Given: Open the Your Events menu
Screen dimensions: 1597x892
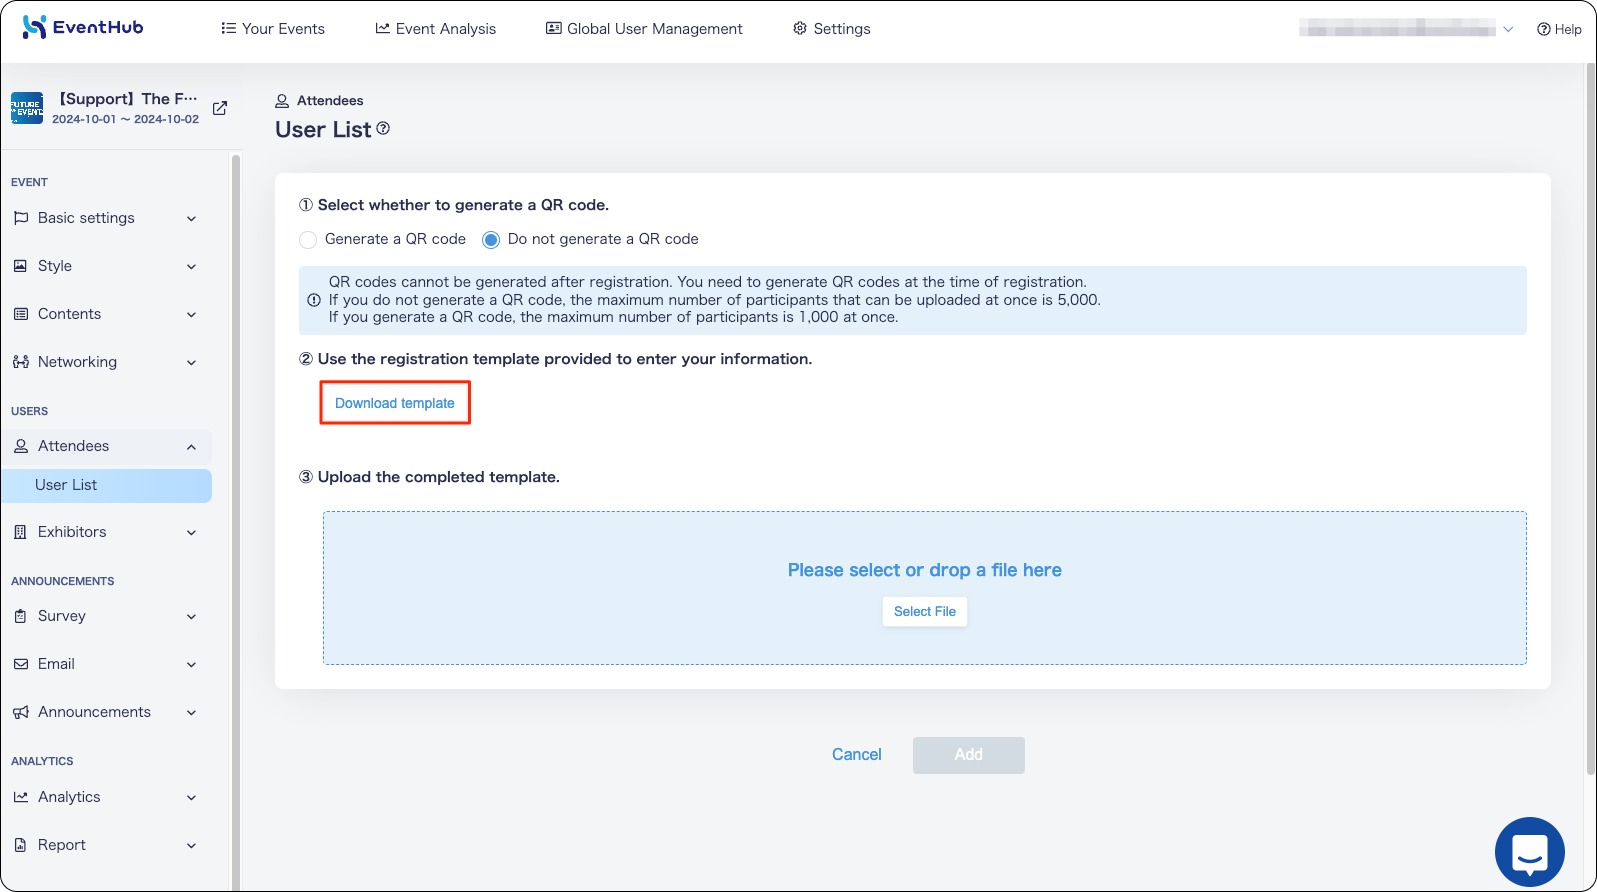Looking at the screenshot, I should [x=273, y=29].
